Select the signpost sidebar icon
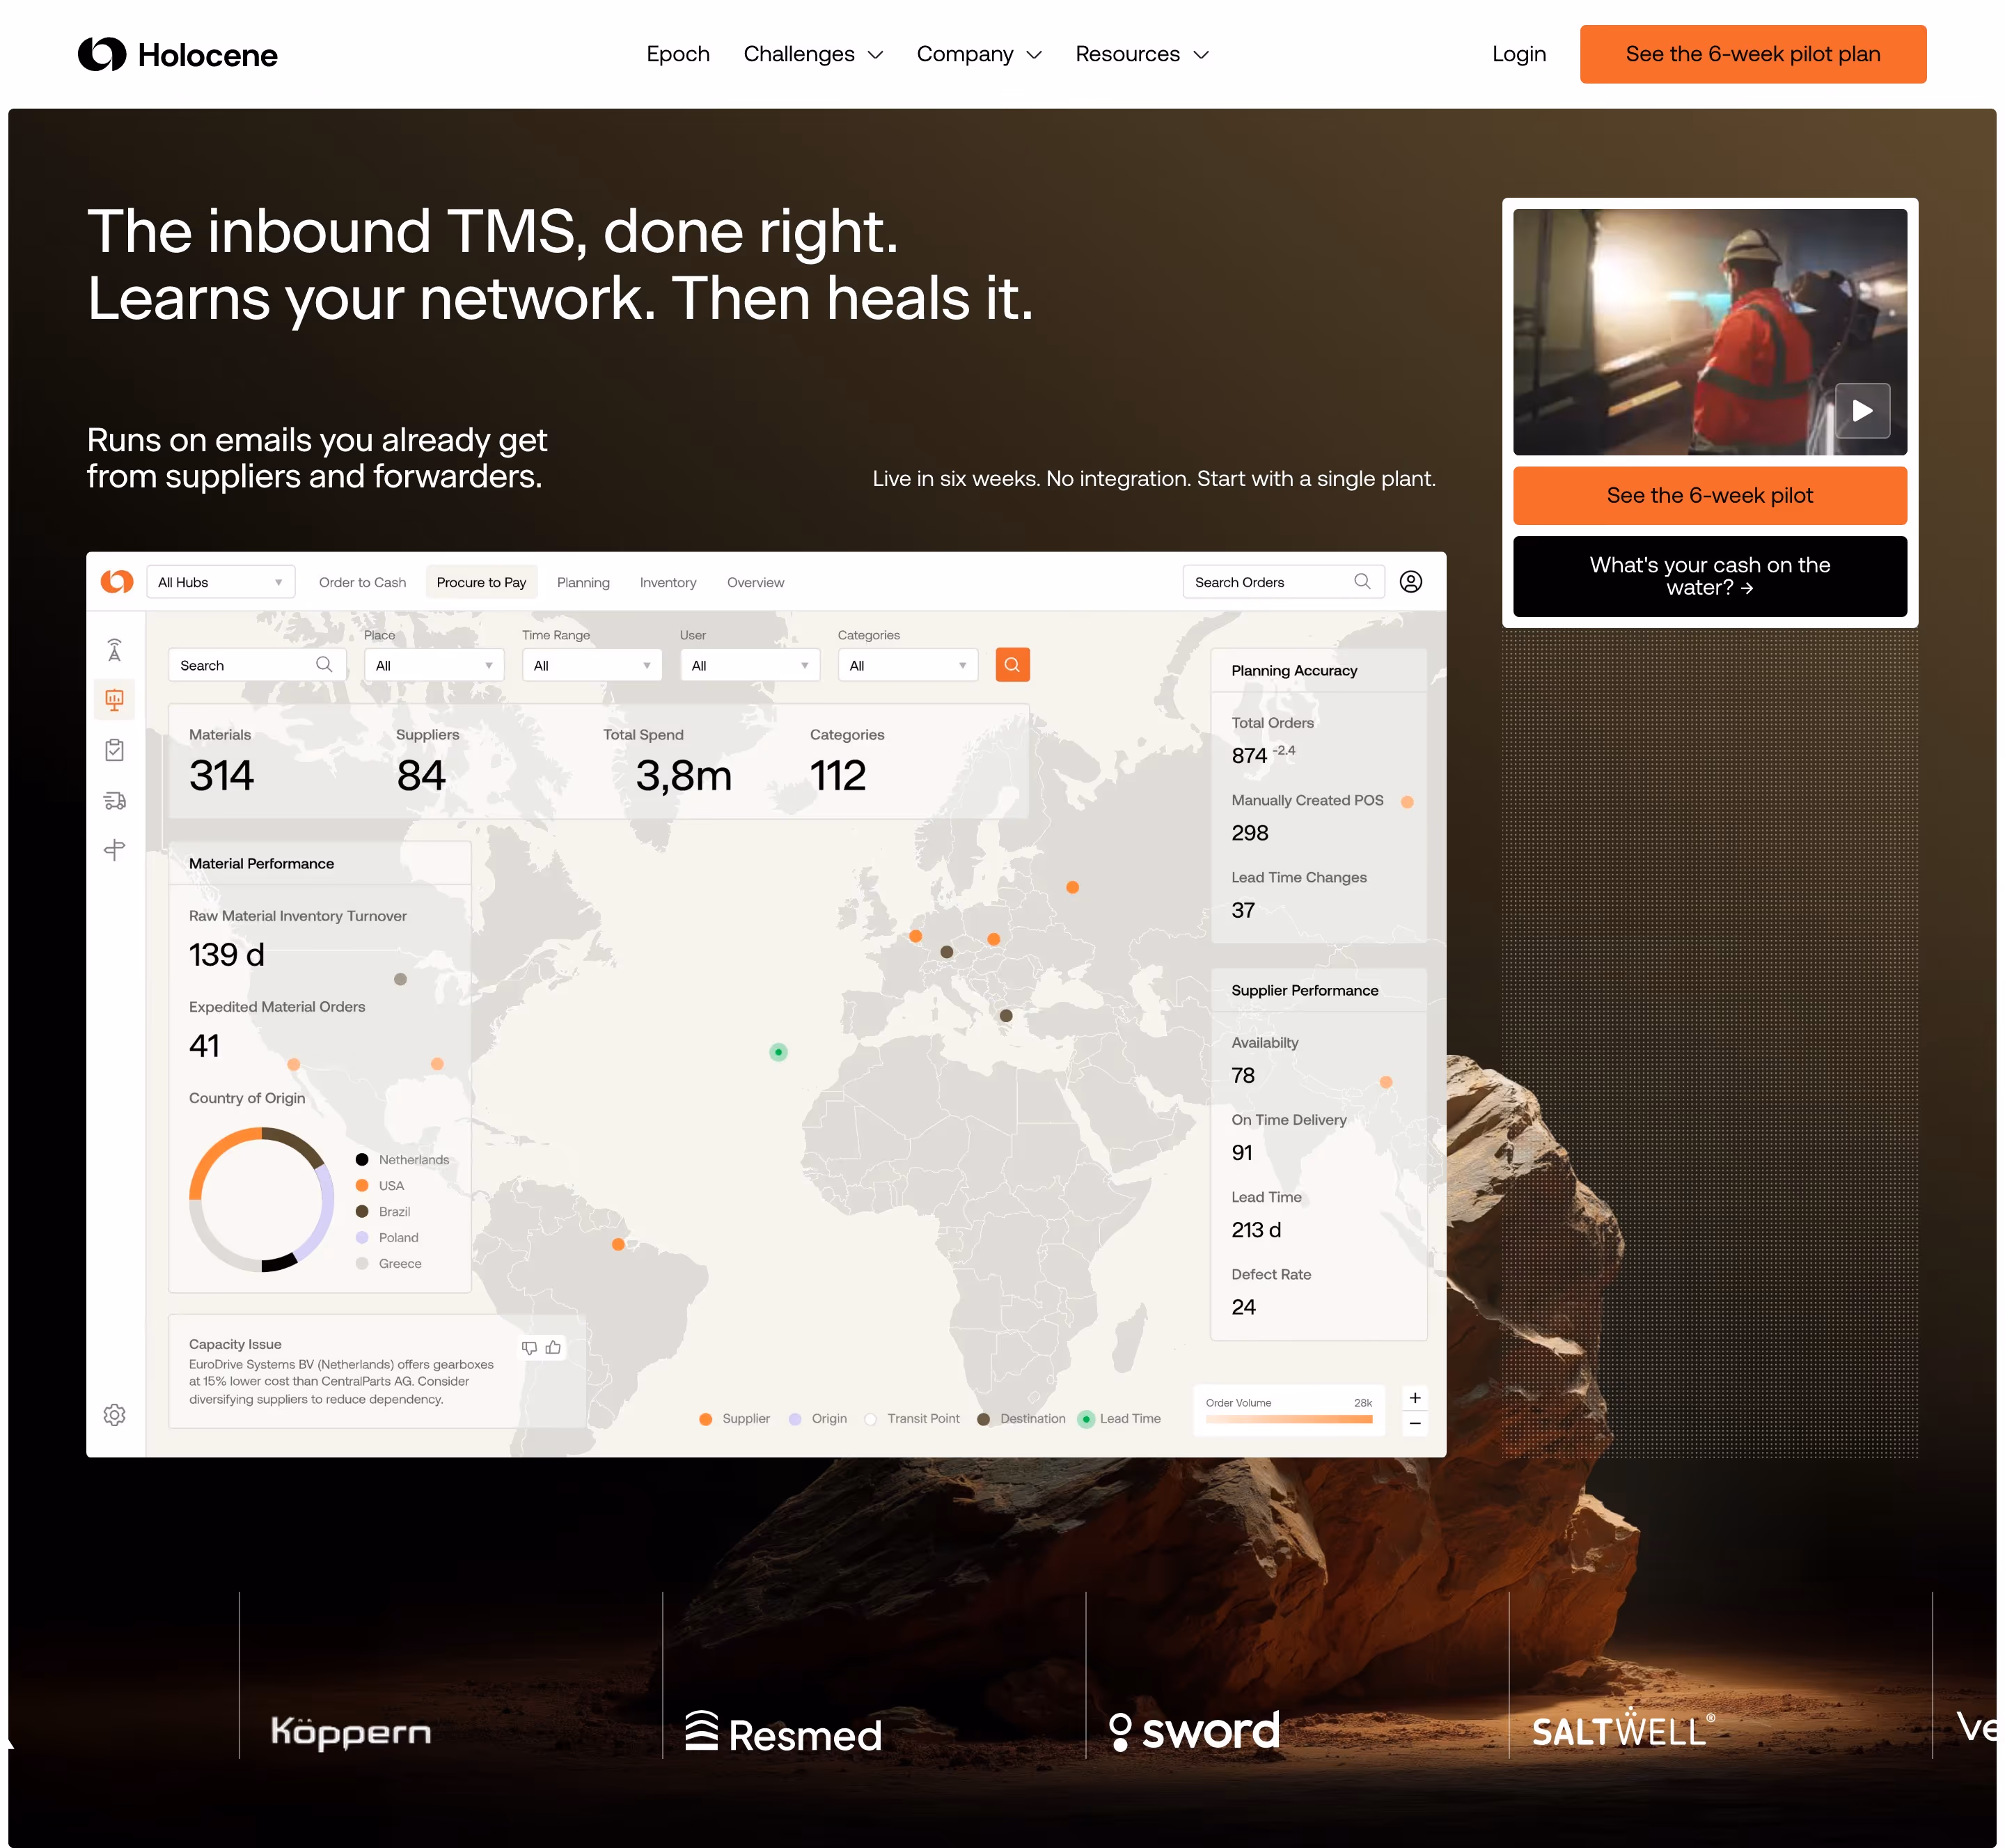2005x1848 pixels. tap(115, 850)
